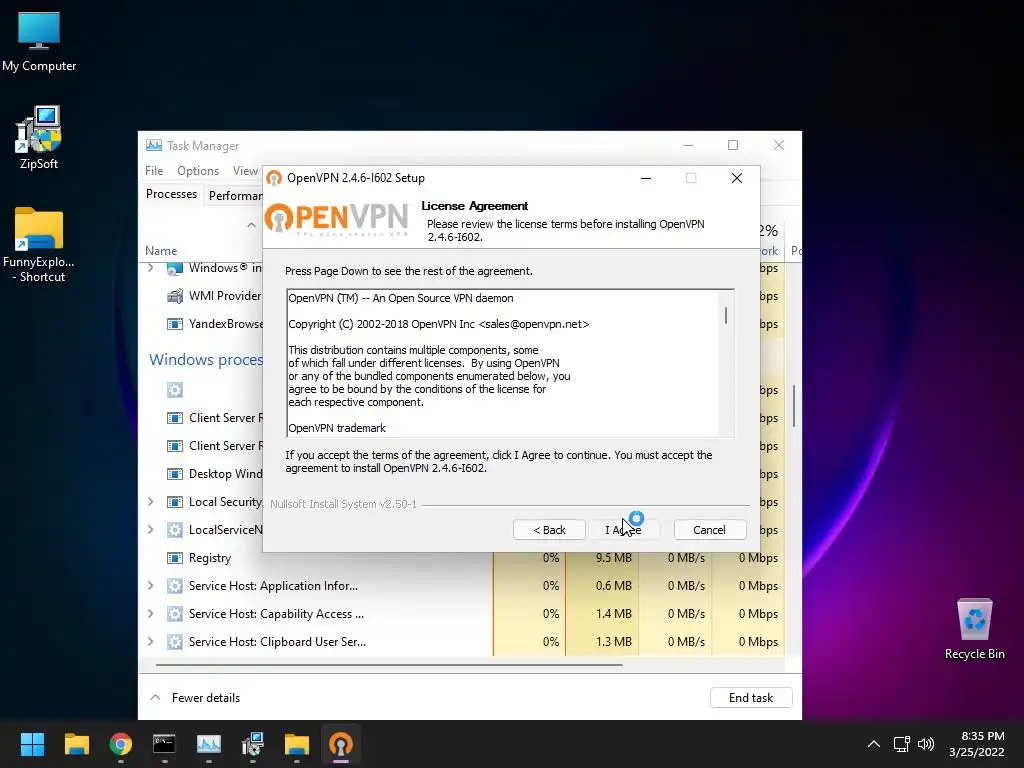Open the installer shortcut taskbar icon beside Task Manager
Viewport: 1024px width, 768px height.
click(x=253, y=744)
